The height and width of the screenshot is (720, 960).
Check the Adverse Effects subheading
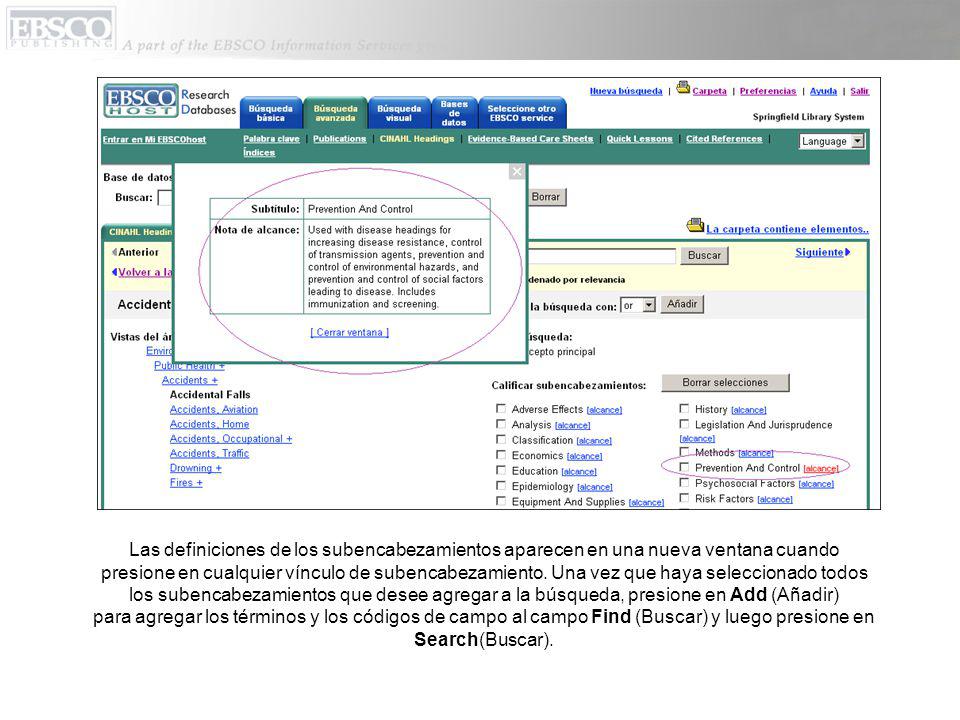point(501,408)
